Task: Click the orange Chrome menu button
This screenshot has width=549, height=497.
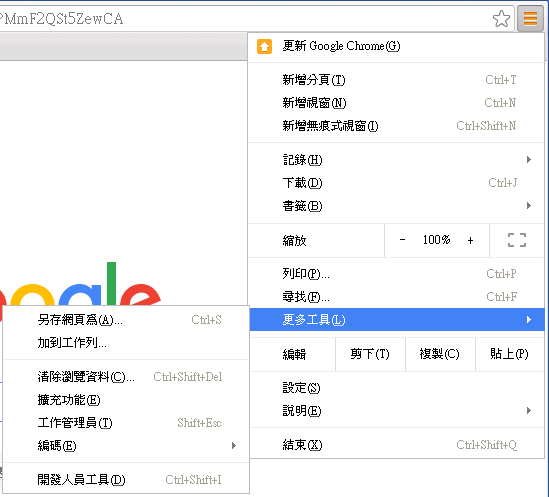Action: tap(530, 19)
